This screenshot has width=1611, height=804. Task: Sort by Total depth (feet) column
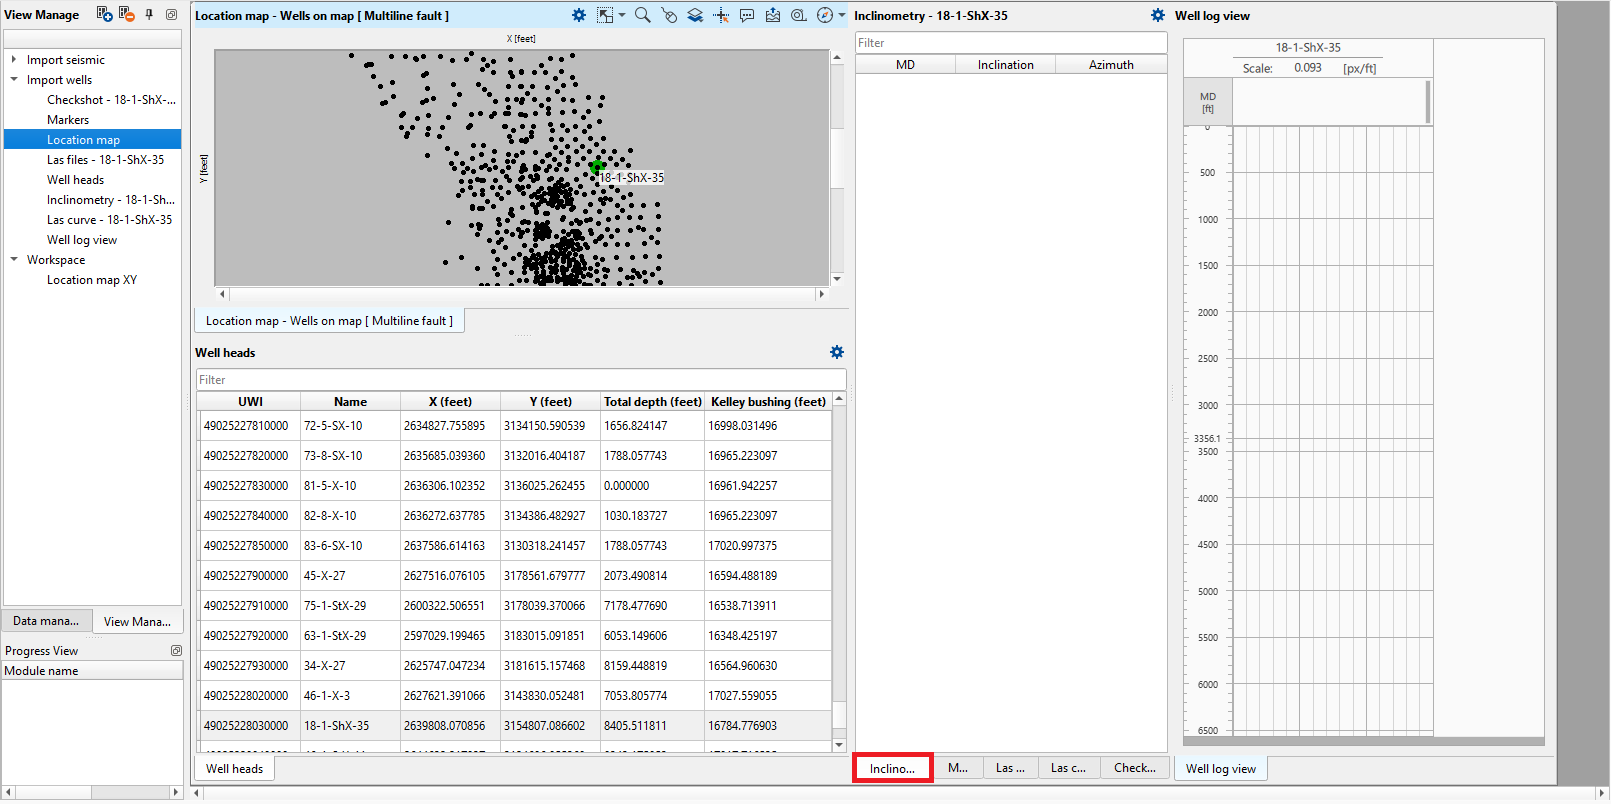653,402
